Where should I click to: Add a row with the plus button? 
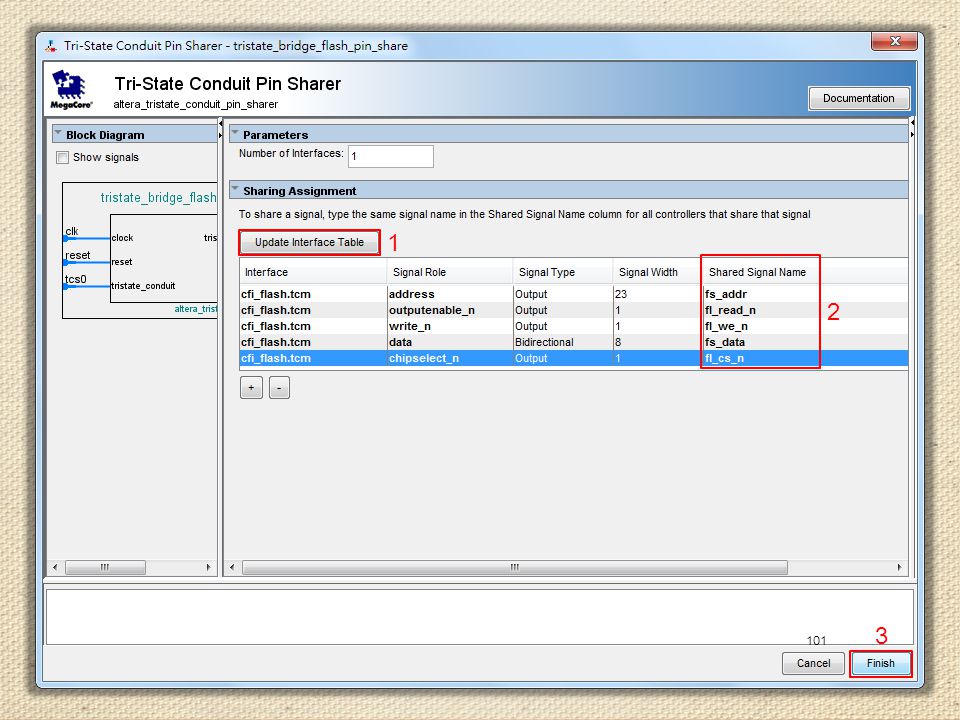pyautogui.click(x=251, y=388)
